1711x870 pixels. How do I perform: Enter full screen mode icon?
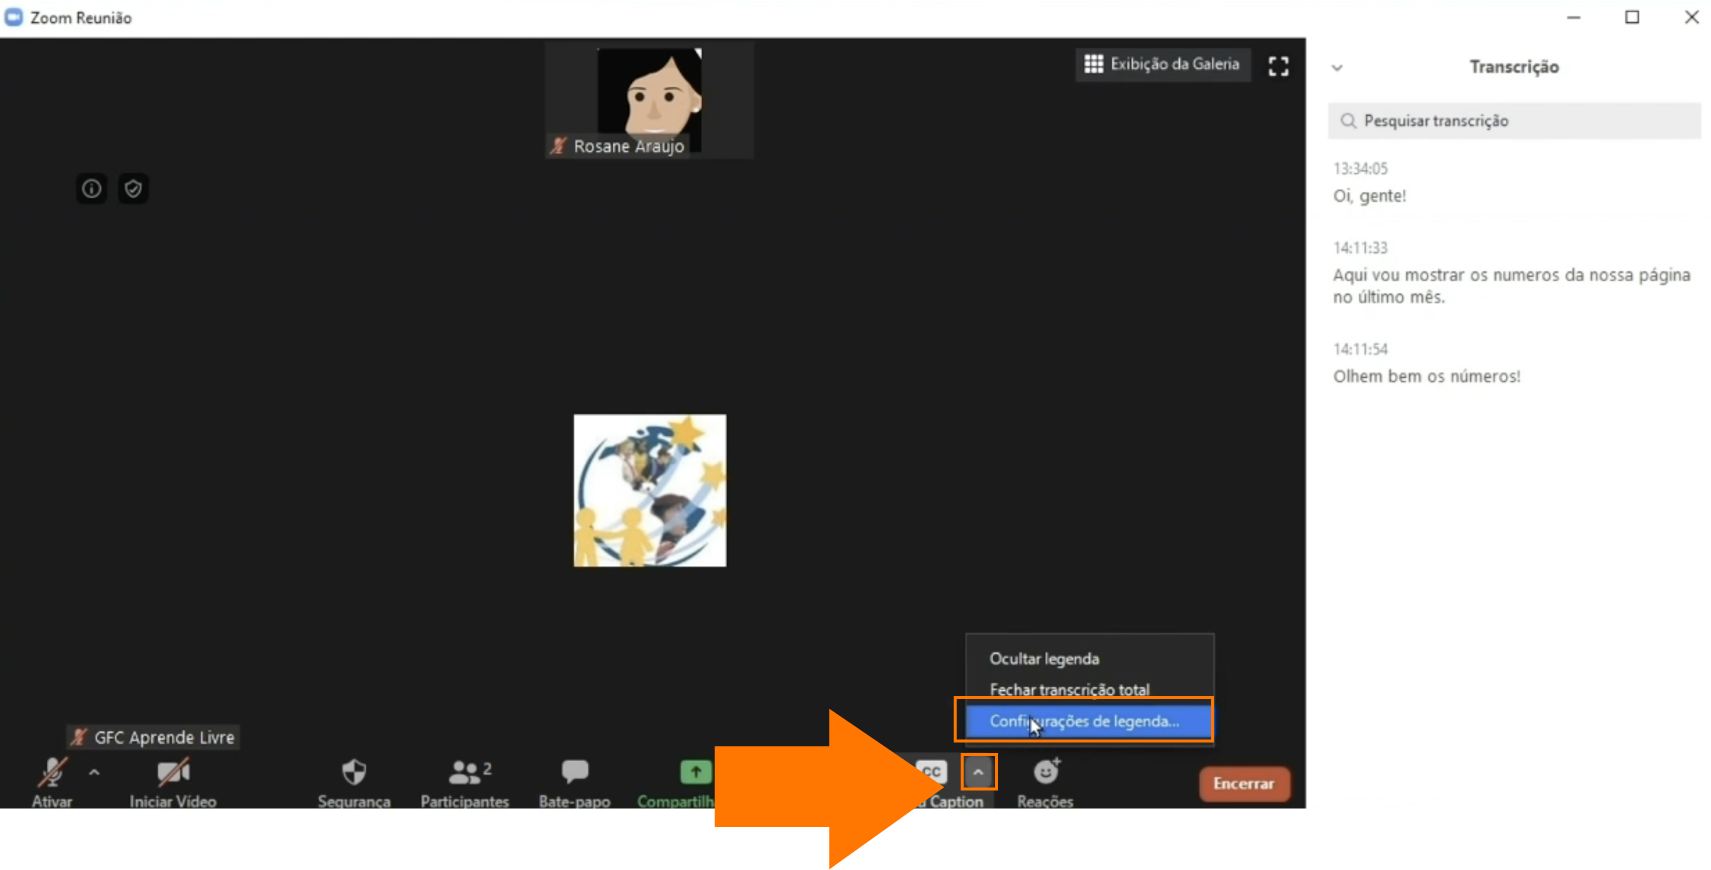coord(1278,66)
